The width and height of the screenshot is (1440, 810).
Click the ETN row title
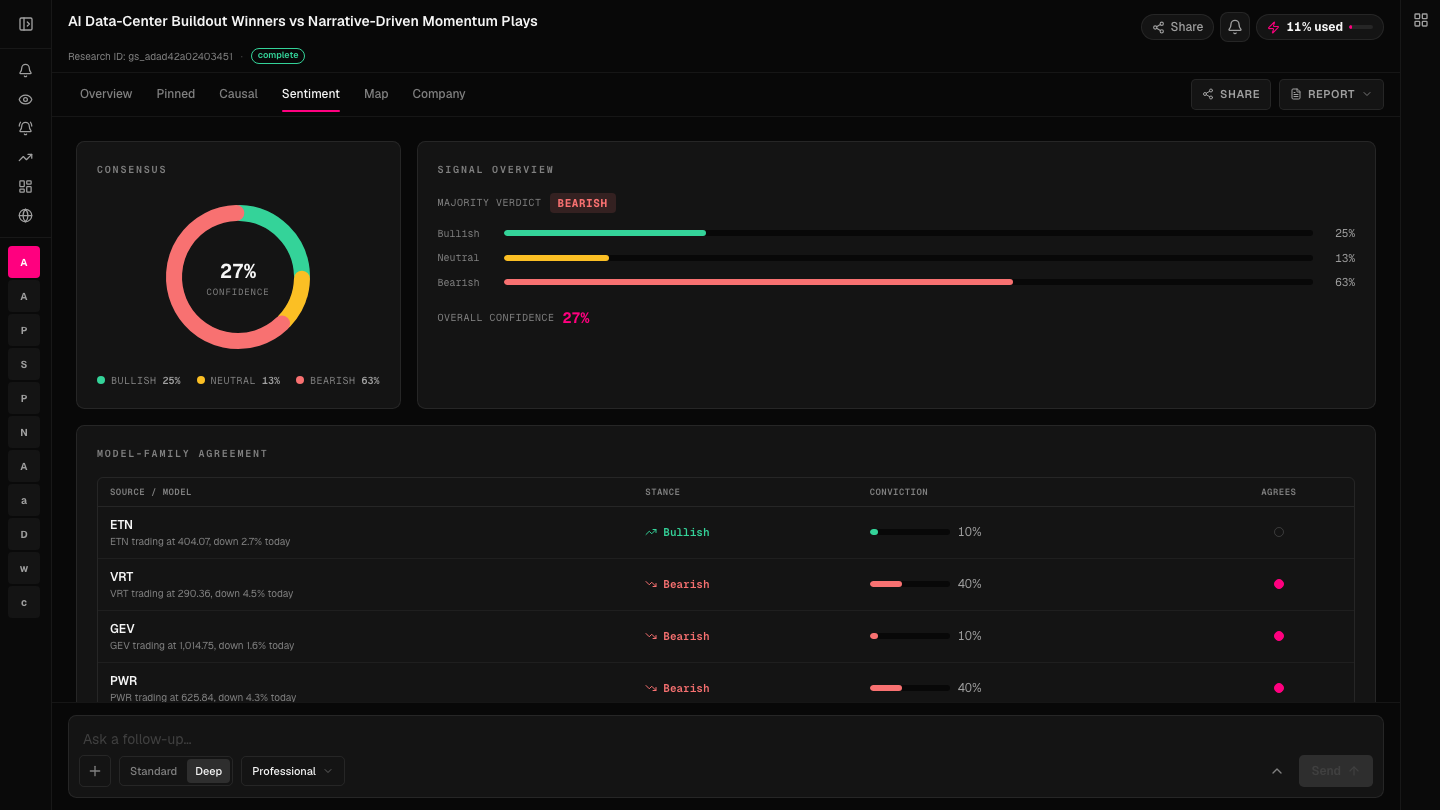point(121,525)
